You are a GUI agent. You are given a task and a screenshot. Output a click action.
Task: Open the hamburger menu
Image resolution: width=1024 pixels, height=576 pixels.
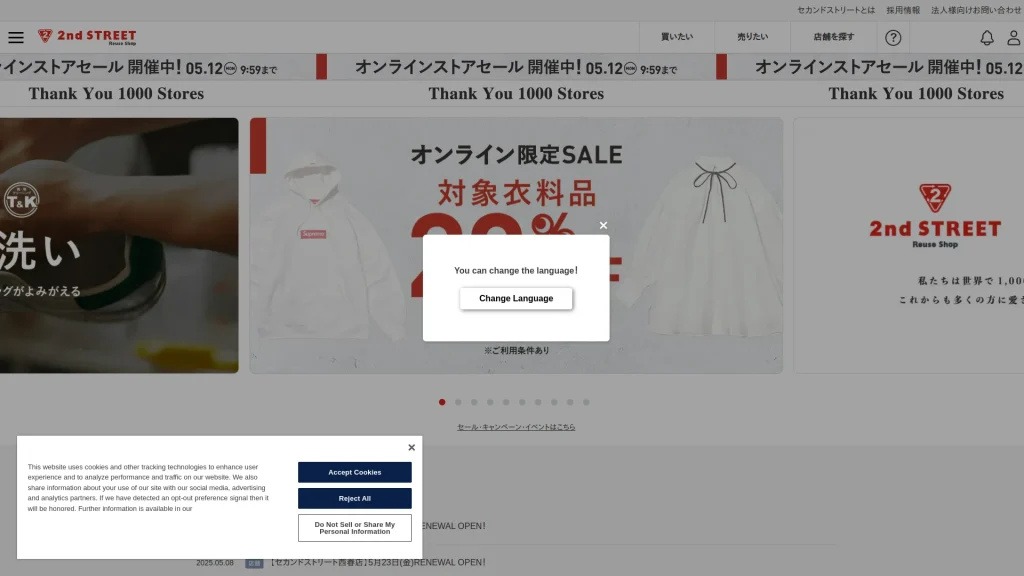[16, 37]
